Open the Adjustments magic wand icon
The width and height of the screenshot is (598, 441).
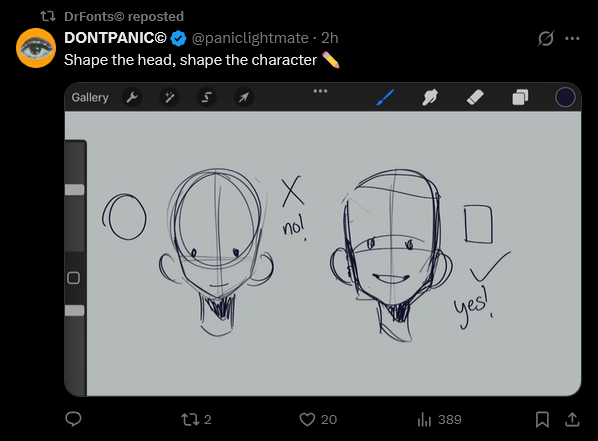(x=169, y=97)
